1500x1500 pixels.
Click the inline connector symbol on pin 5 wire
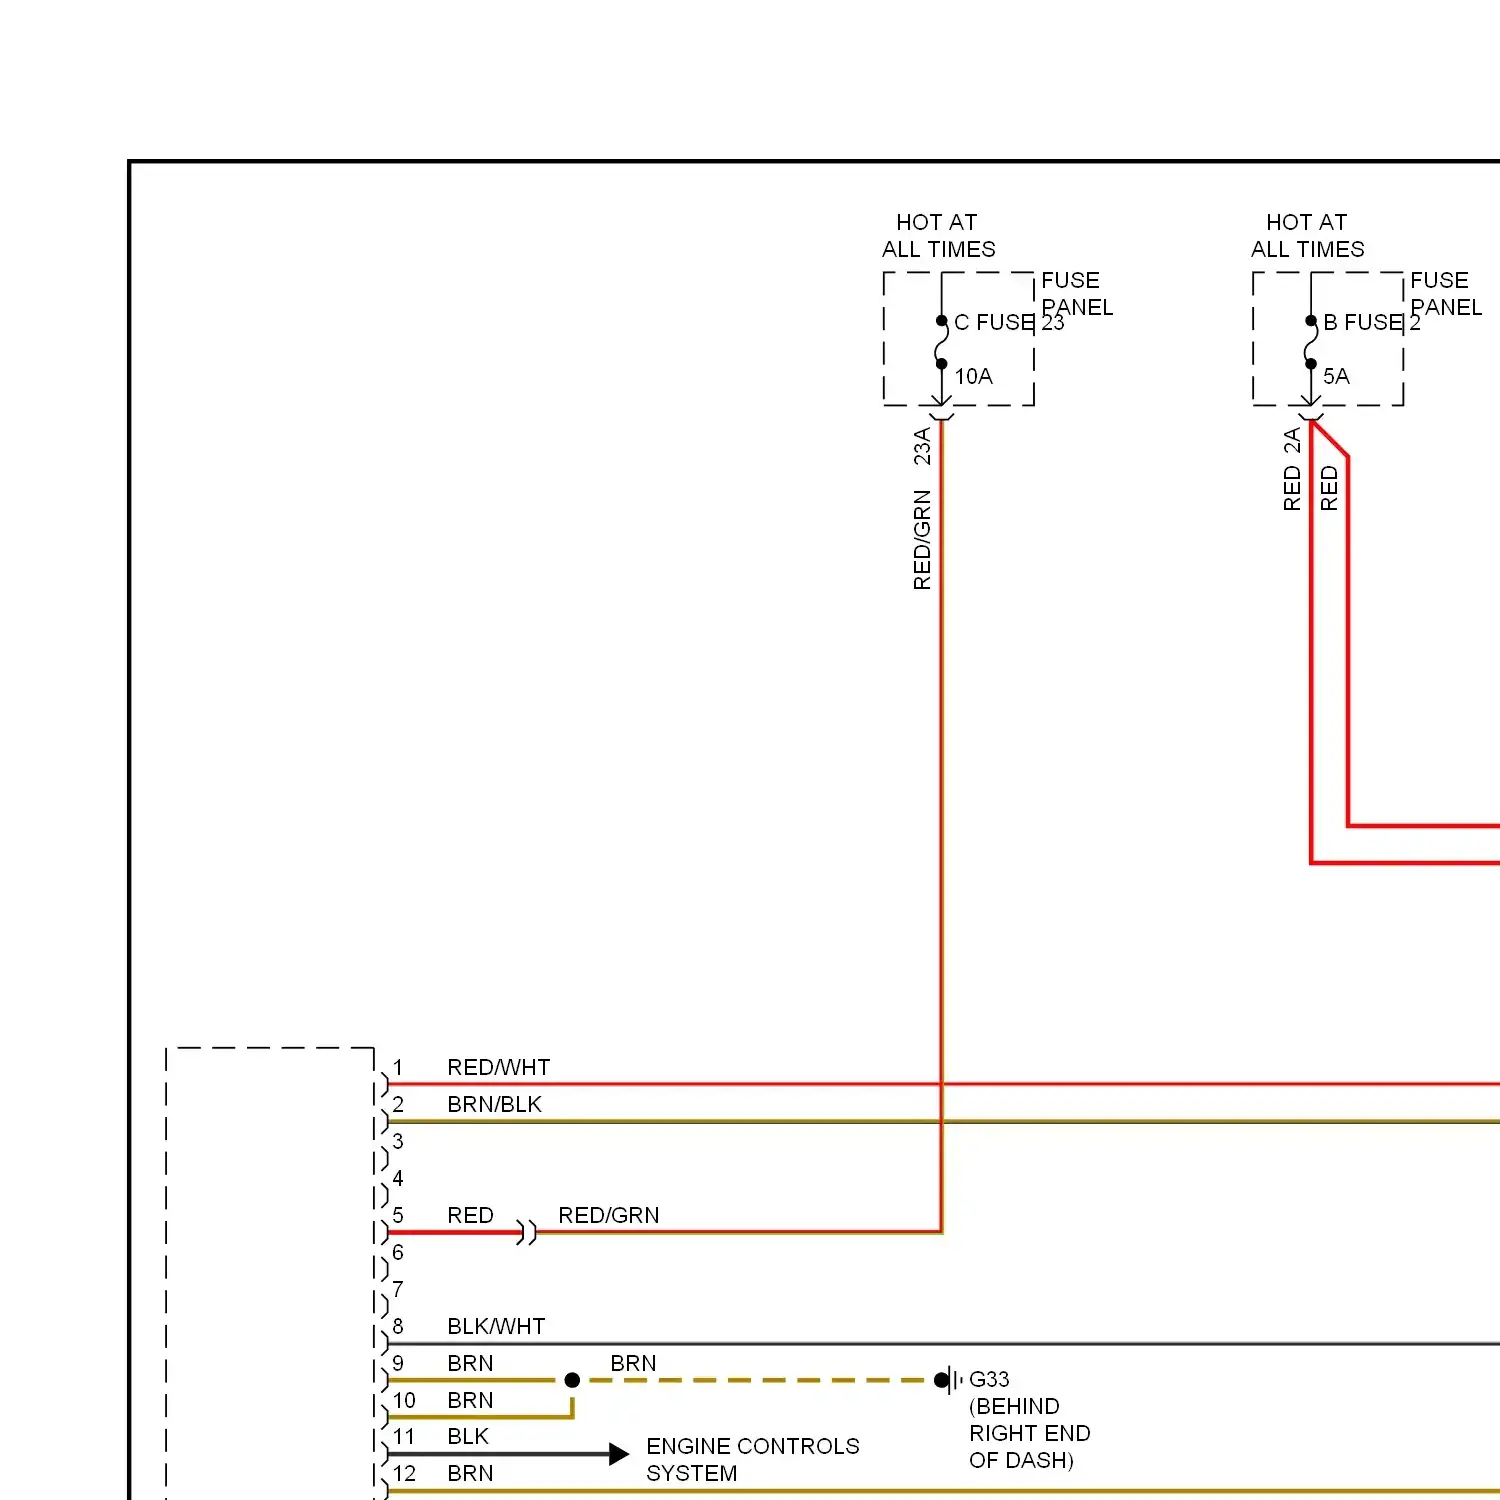click(527, 1232)
